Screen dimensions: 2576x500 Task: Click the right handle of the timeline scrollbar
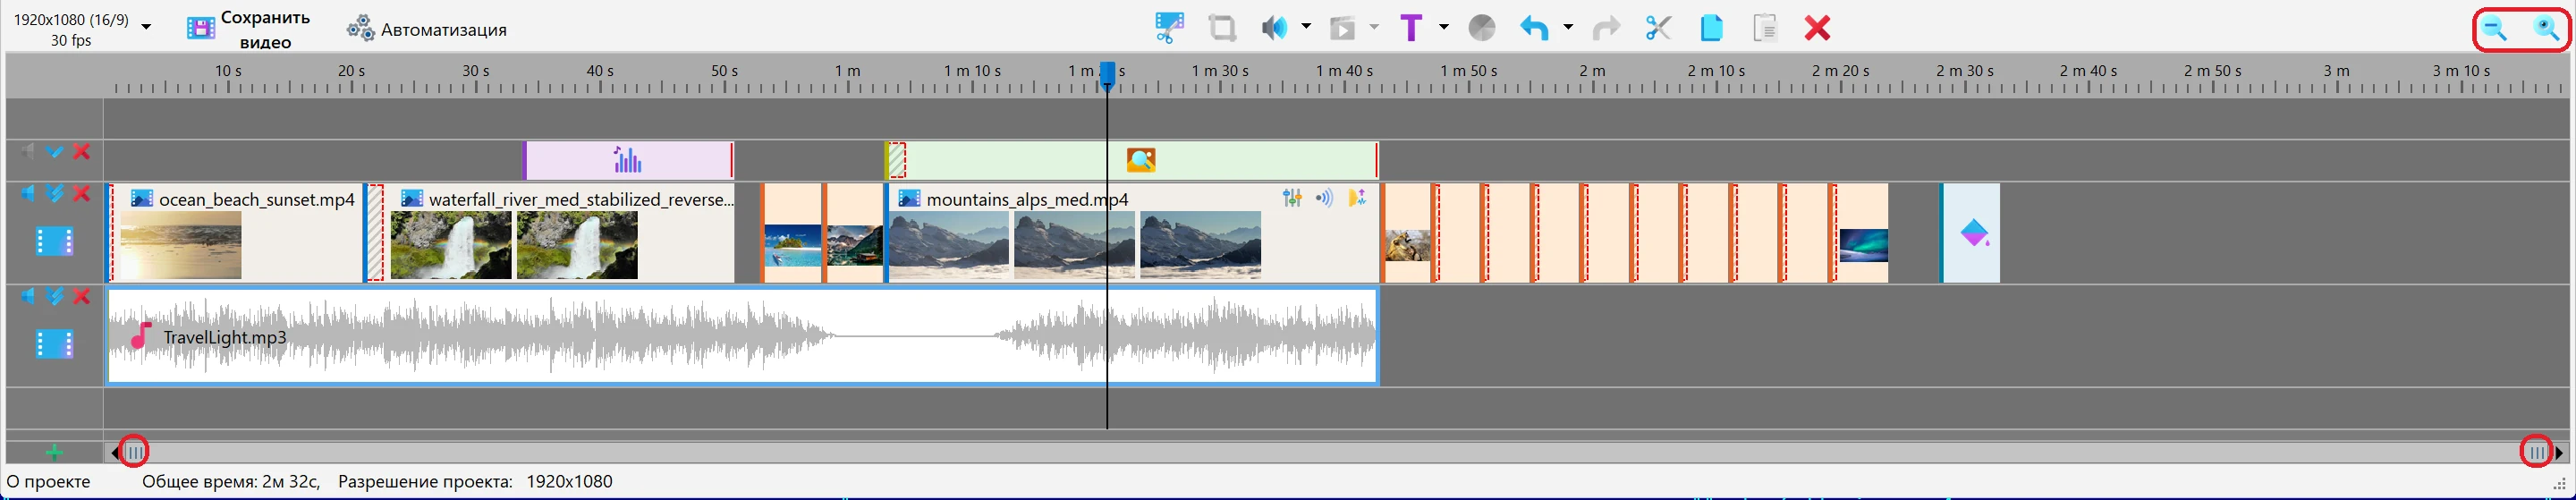(x=2536, y=453)
